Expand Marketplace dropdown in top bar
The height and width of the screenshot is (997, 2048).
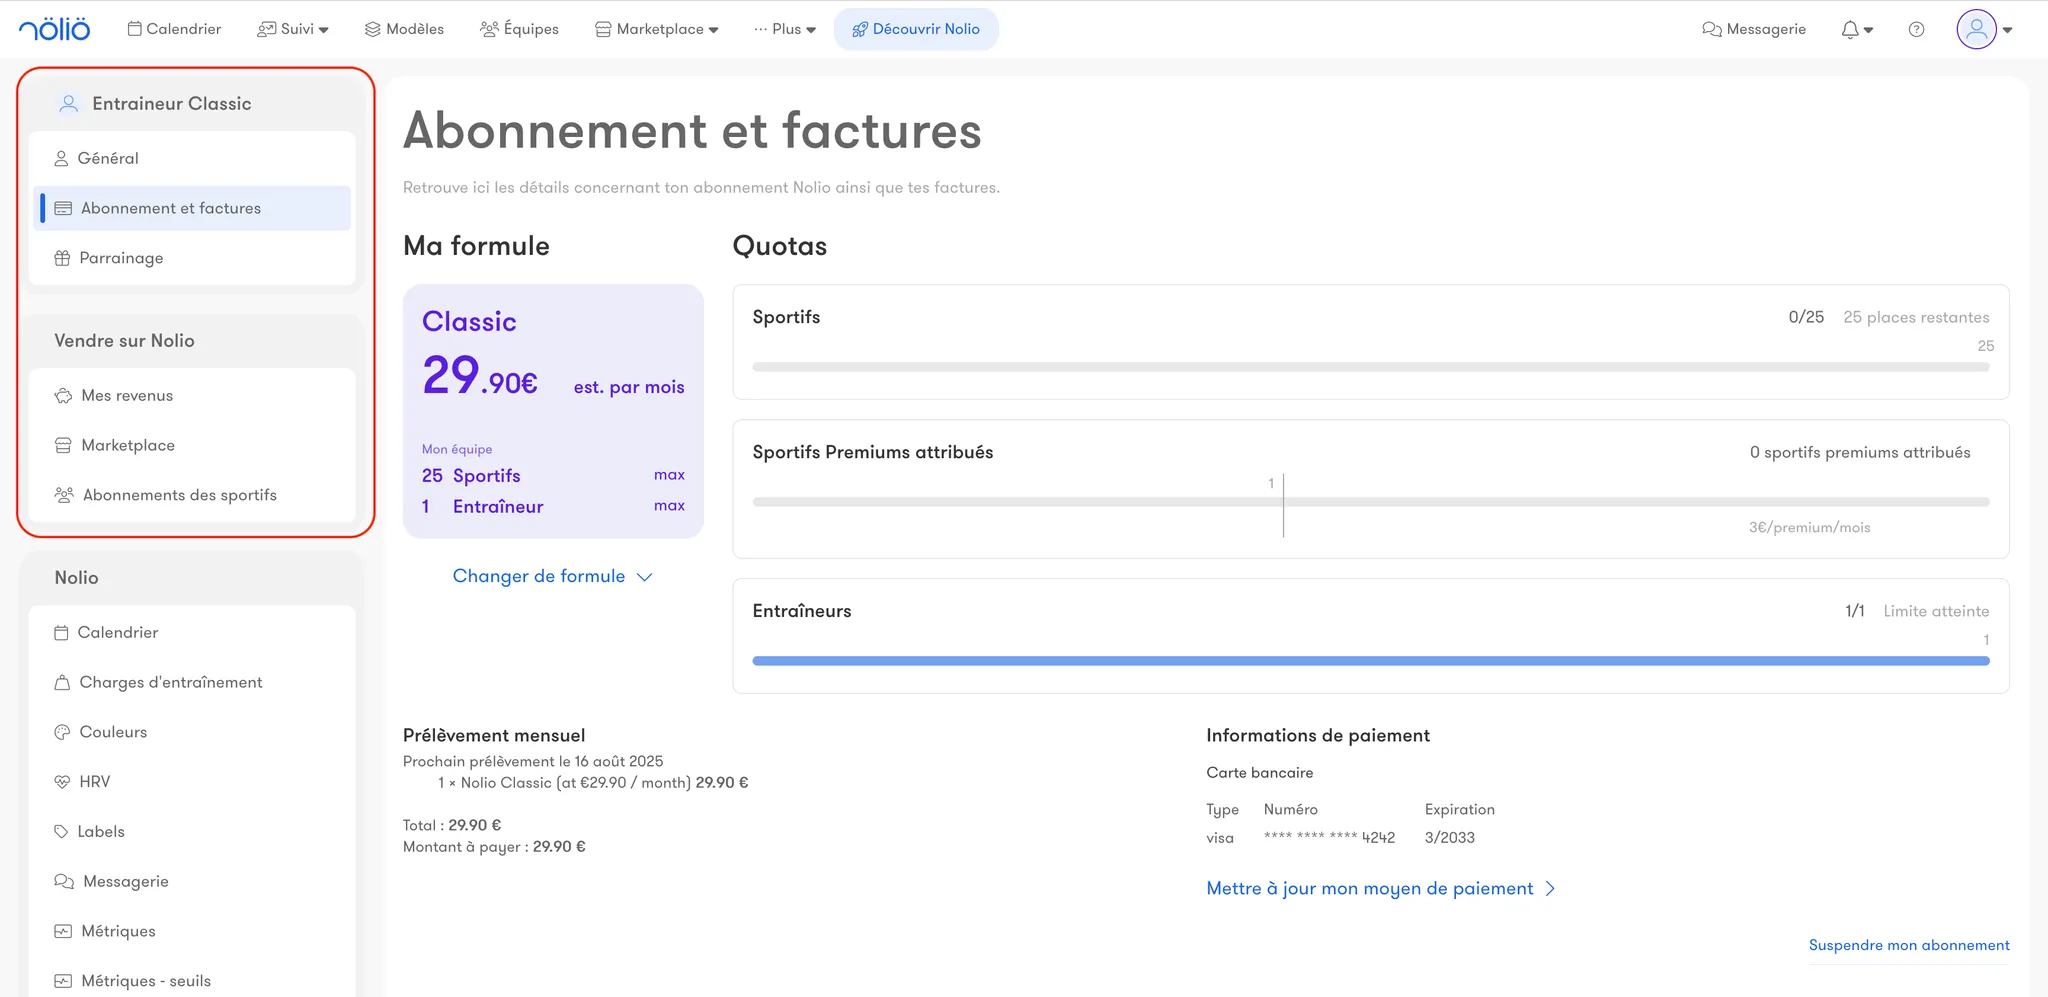(657, 29)
